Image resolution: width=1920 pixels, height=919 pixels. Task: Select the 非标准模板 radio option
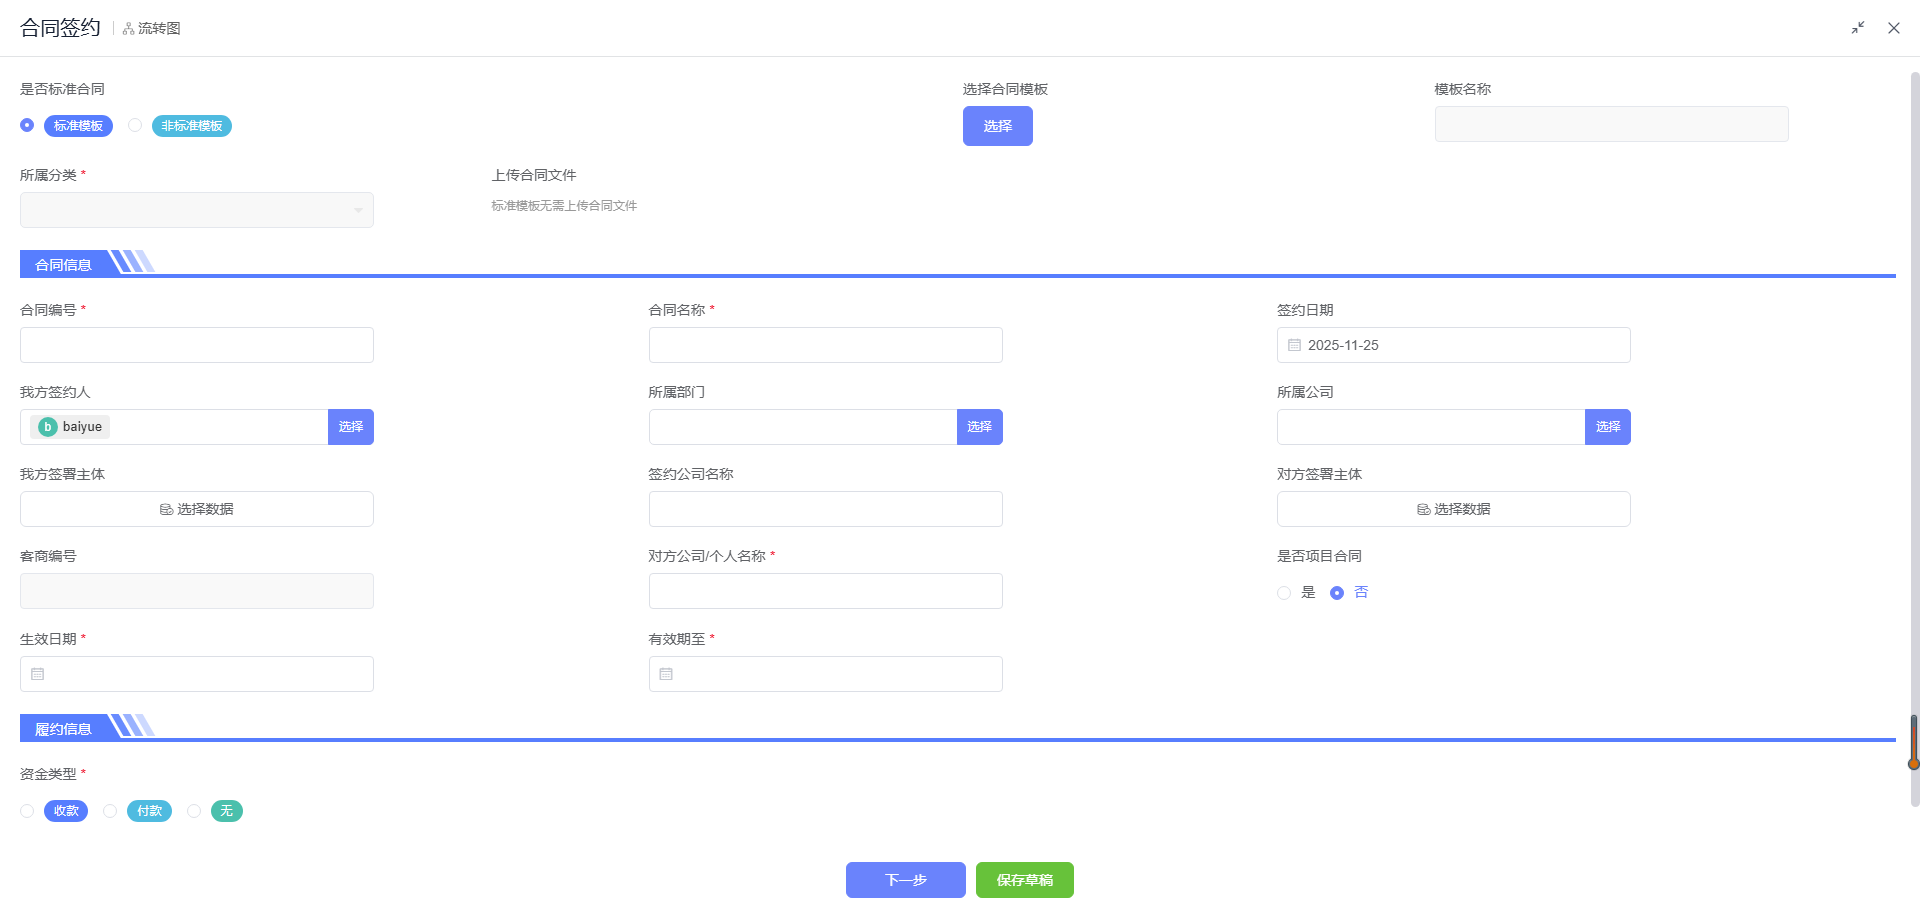click(135, 126)
